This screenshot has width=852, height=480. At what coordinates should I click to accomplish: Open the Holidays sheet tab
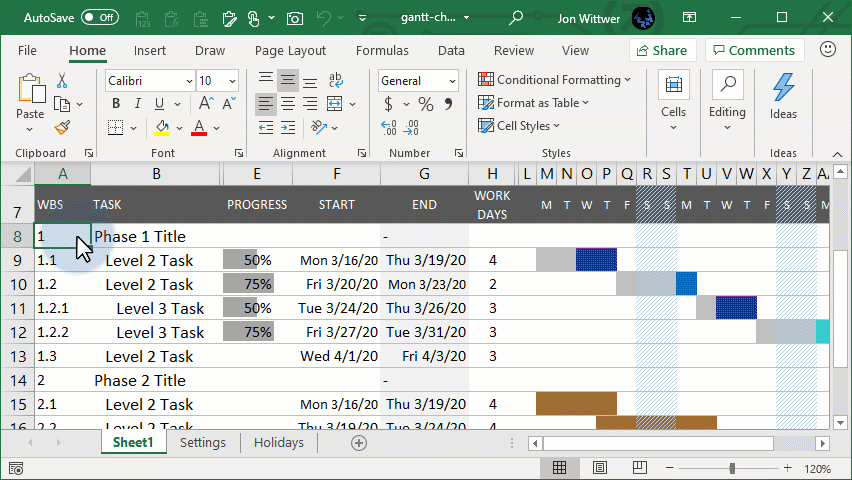coord(279,442)
